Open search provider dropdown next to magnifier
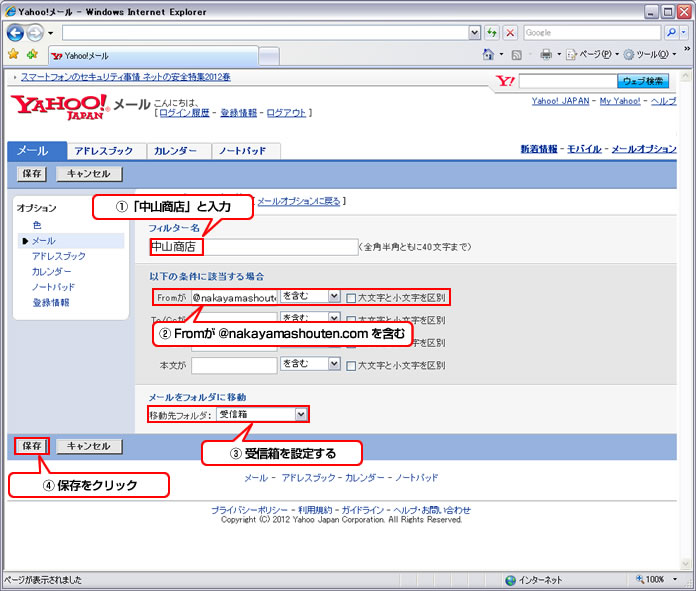The image size is (696, 591). [x=684, y=32]
